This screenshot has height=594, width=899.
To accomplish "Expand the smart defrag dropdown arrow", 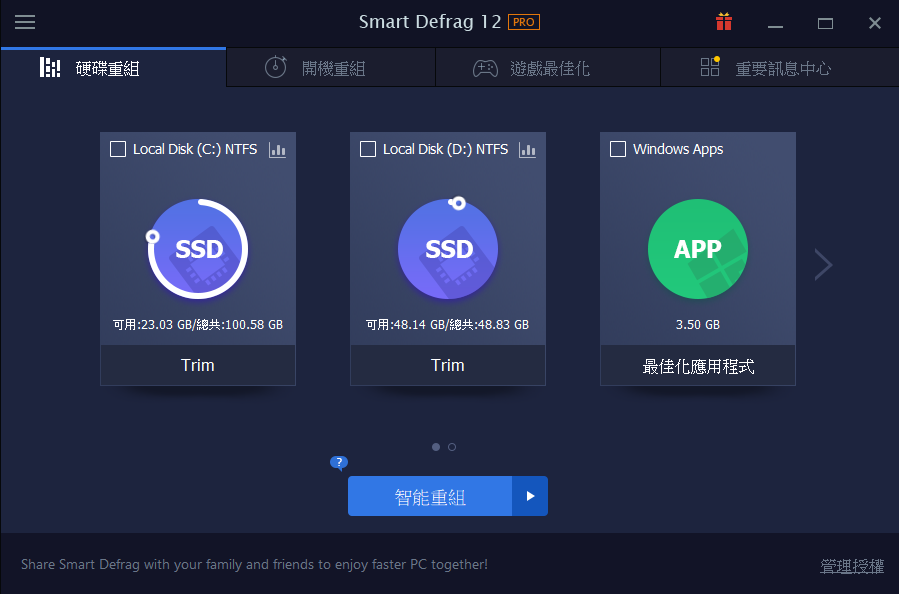I will coord(530,496).
